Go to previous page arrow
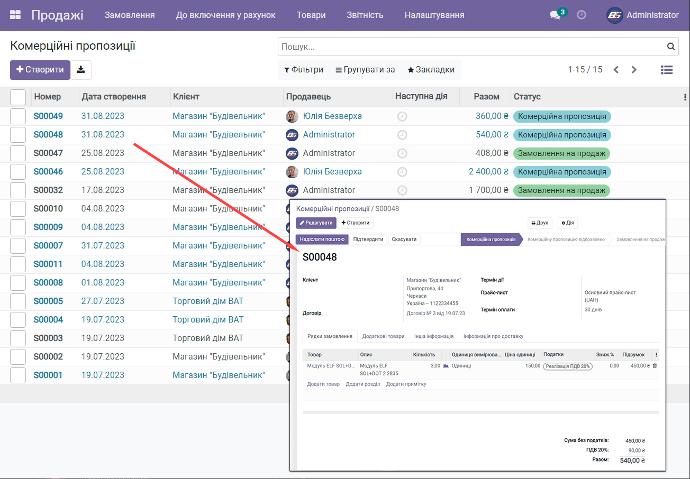Screen dimensions: 690x479 point(616,70)
